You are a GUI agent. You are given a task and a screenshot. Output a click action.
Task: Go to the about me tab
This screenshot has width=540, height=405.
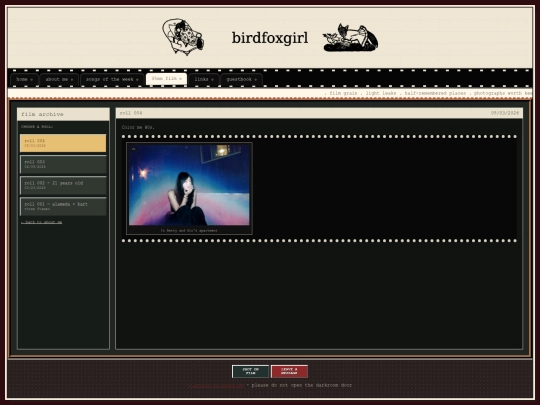[x=59, y=79]
